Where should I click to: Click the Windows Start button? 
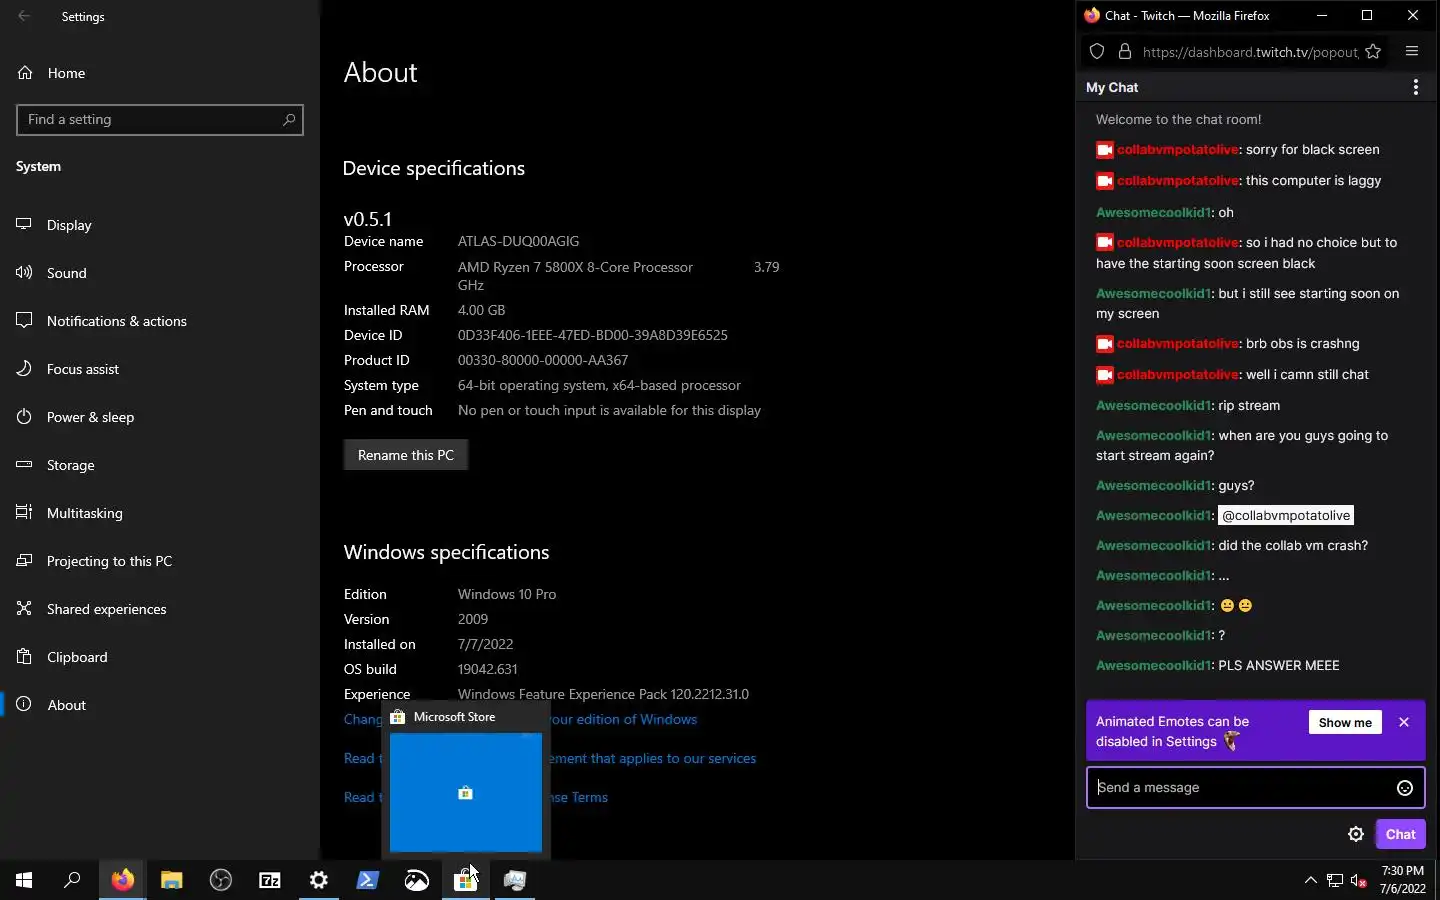click(24, 880)
